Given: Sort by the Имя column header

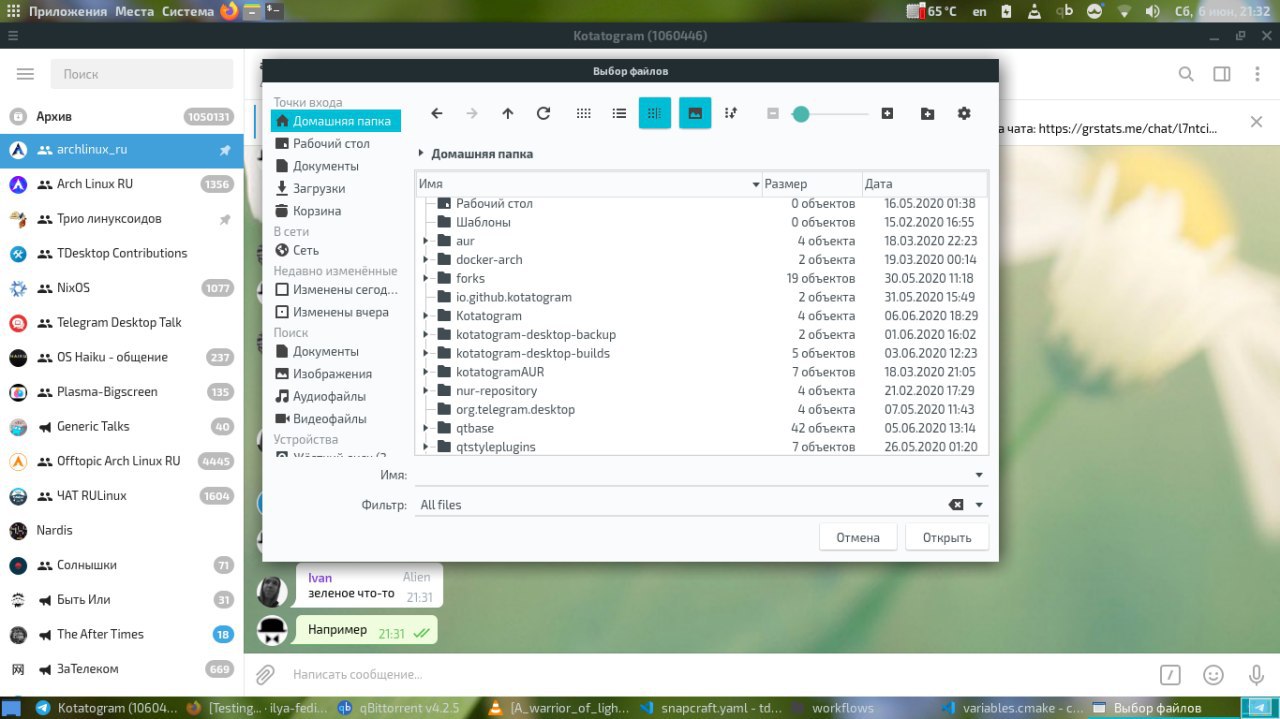Looking at the screenshot, I should tap(588, 184).
